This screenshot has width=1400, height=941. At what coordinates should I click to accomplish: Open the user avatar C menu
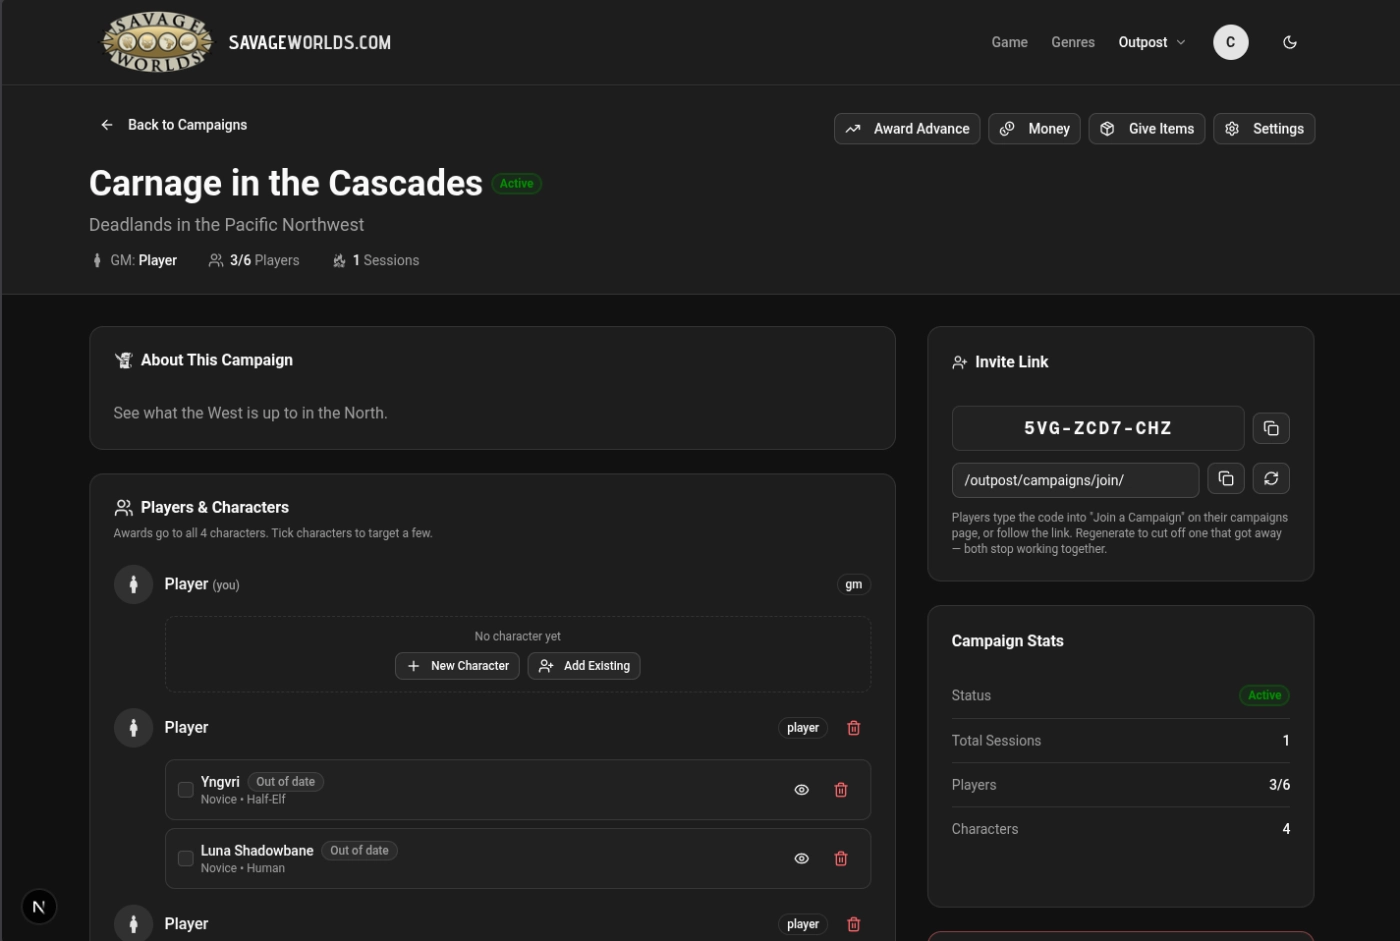coord(1231,42)
